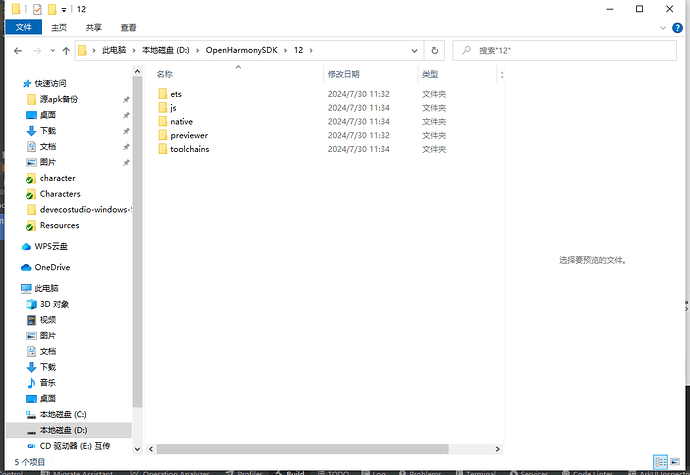Viewport: 690px width, 475px height.
Task: Click the Forward navigation arrow
Action: click(x=37, y=51)
